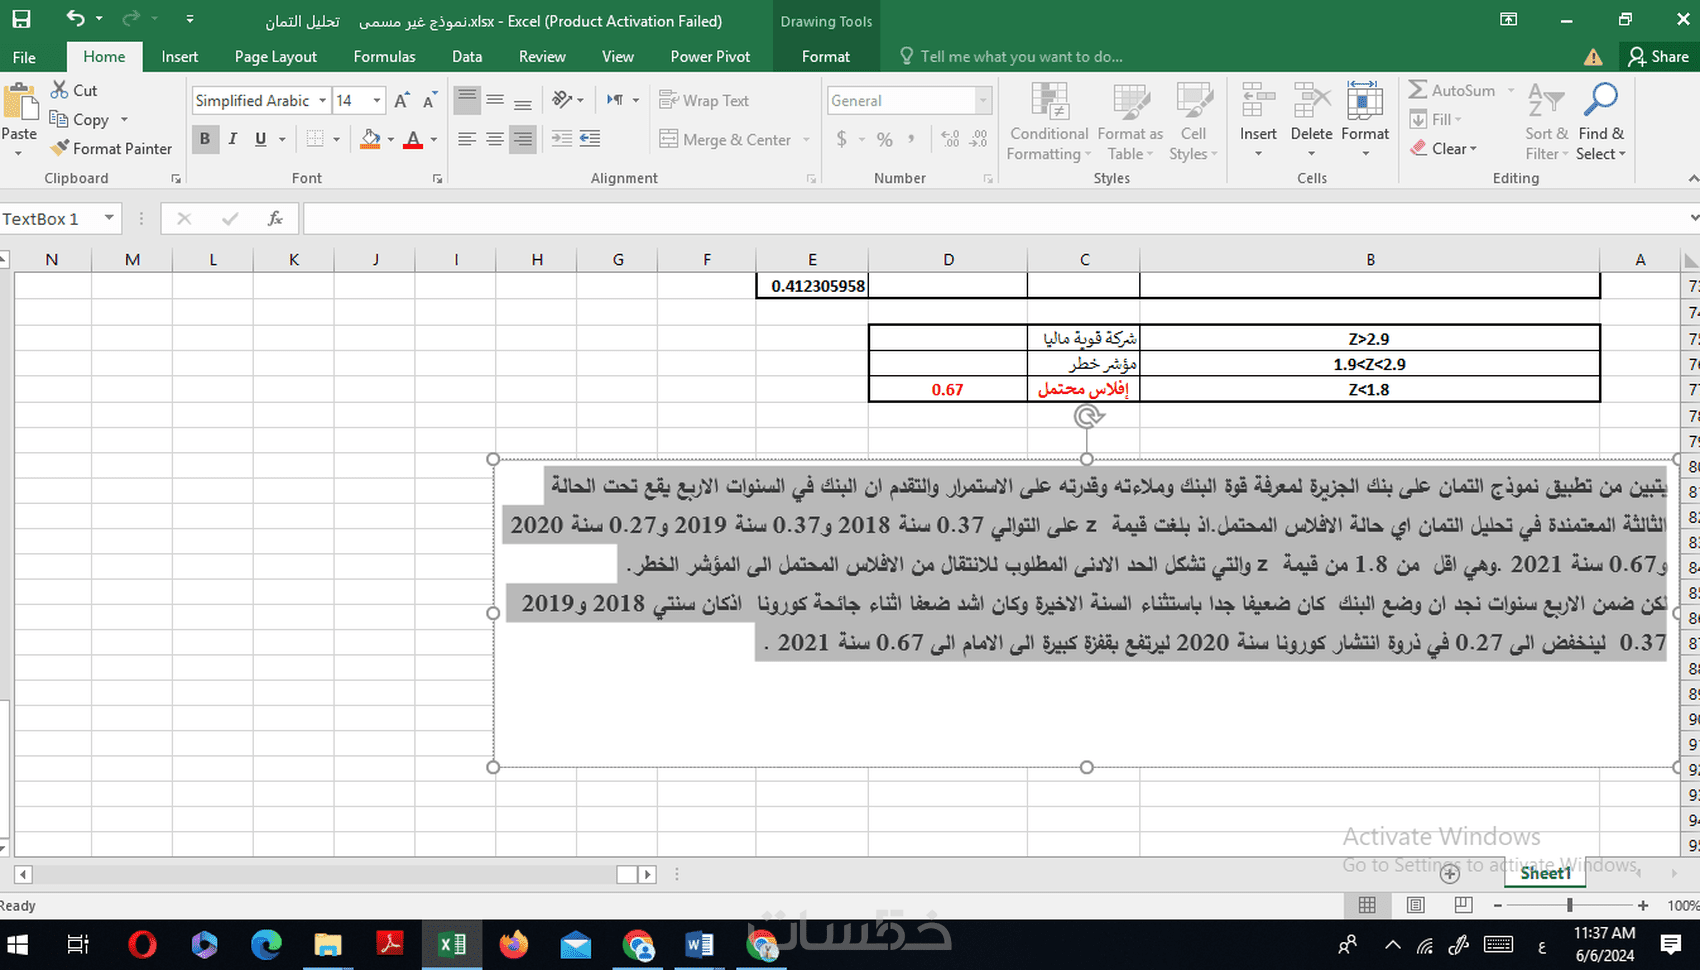1700x970 pixels.
Task: Click the Decrease Decimal icon
Action: 979,139
